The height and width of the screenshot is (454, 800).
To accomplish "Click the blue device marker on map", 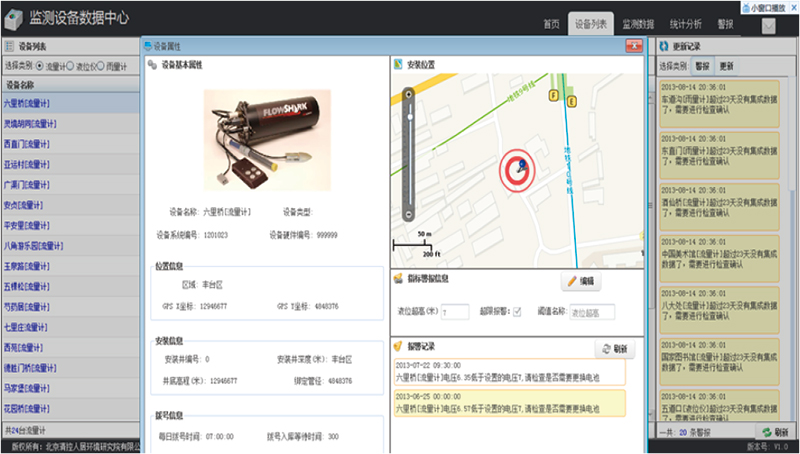I will pyautogui.click(x=521, y=162).
